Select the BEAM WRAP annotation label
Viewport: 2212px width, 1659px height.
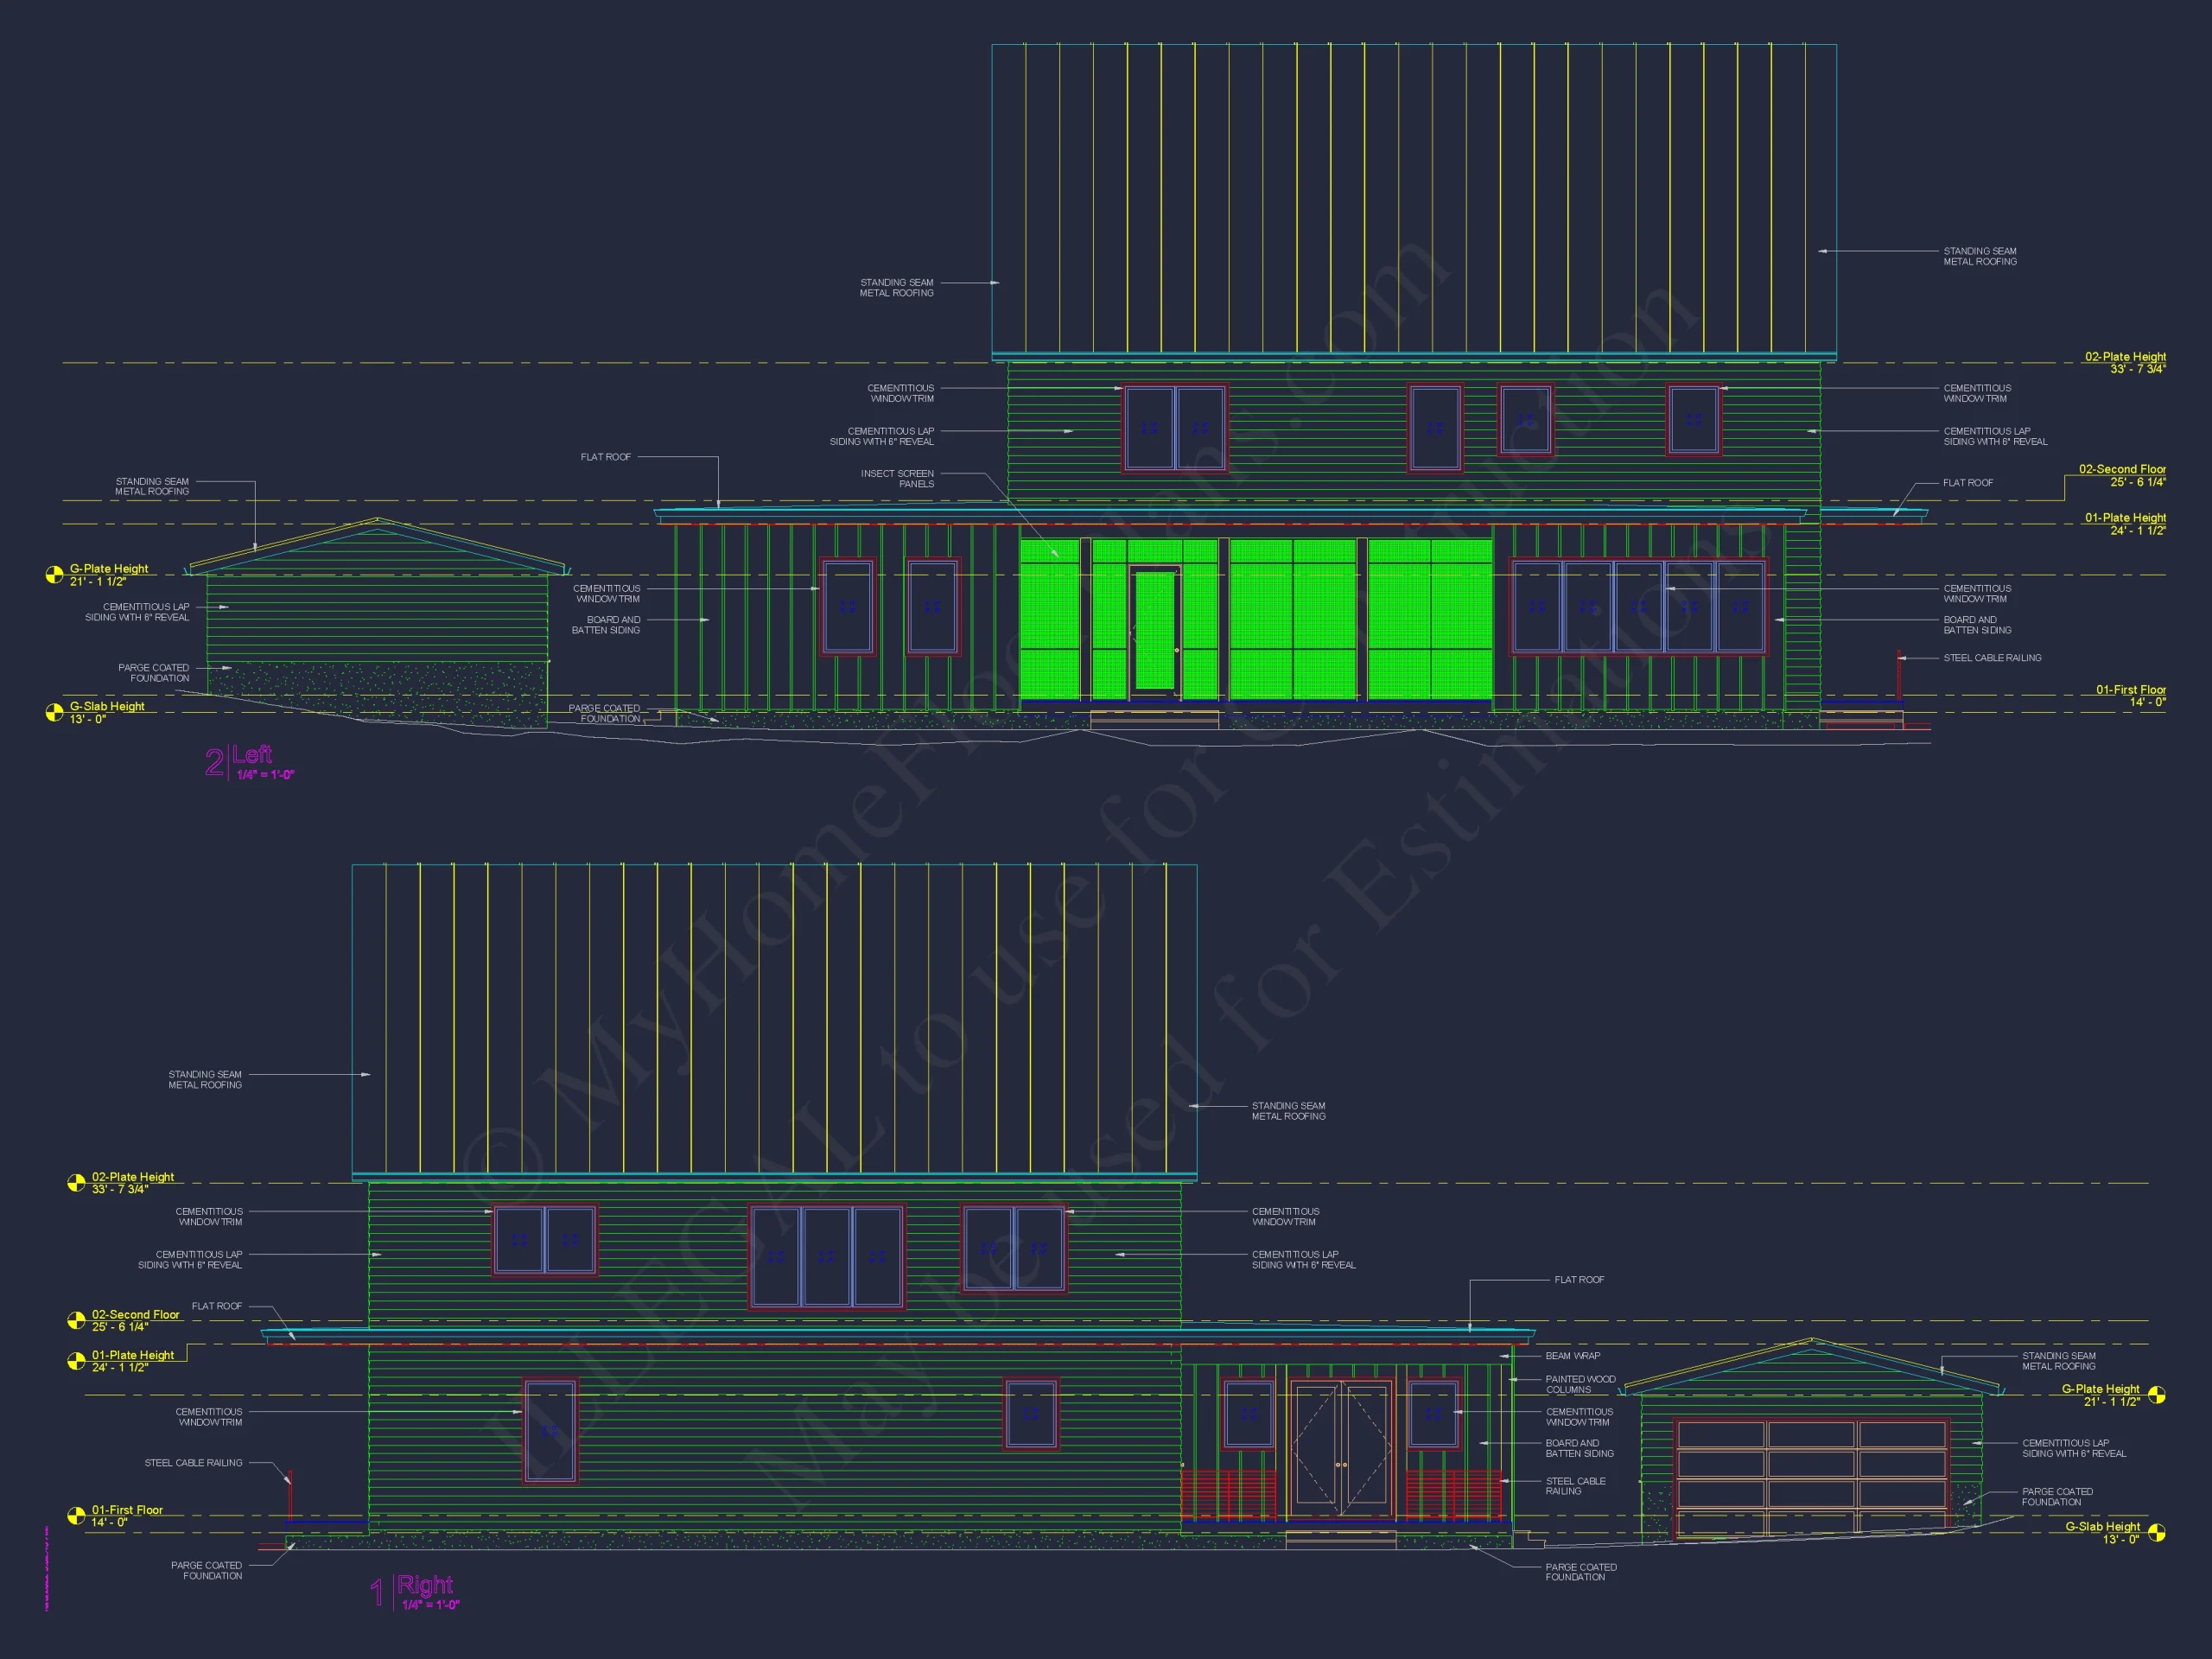click(1573, 1356)
